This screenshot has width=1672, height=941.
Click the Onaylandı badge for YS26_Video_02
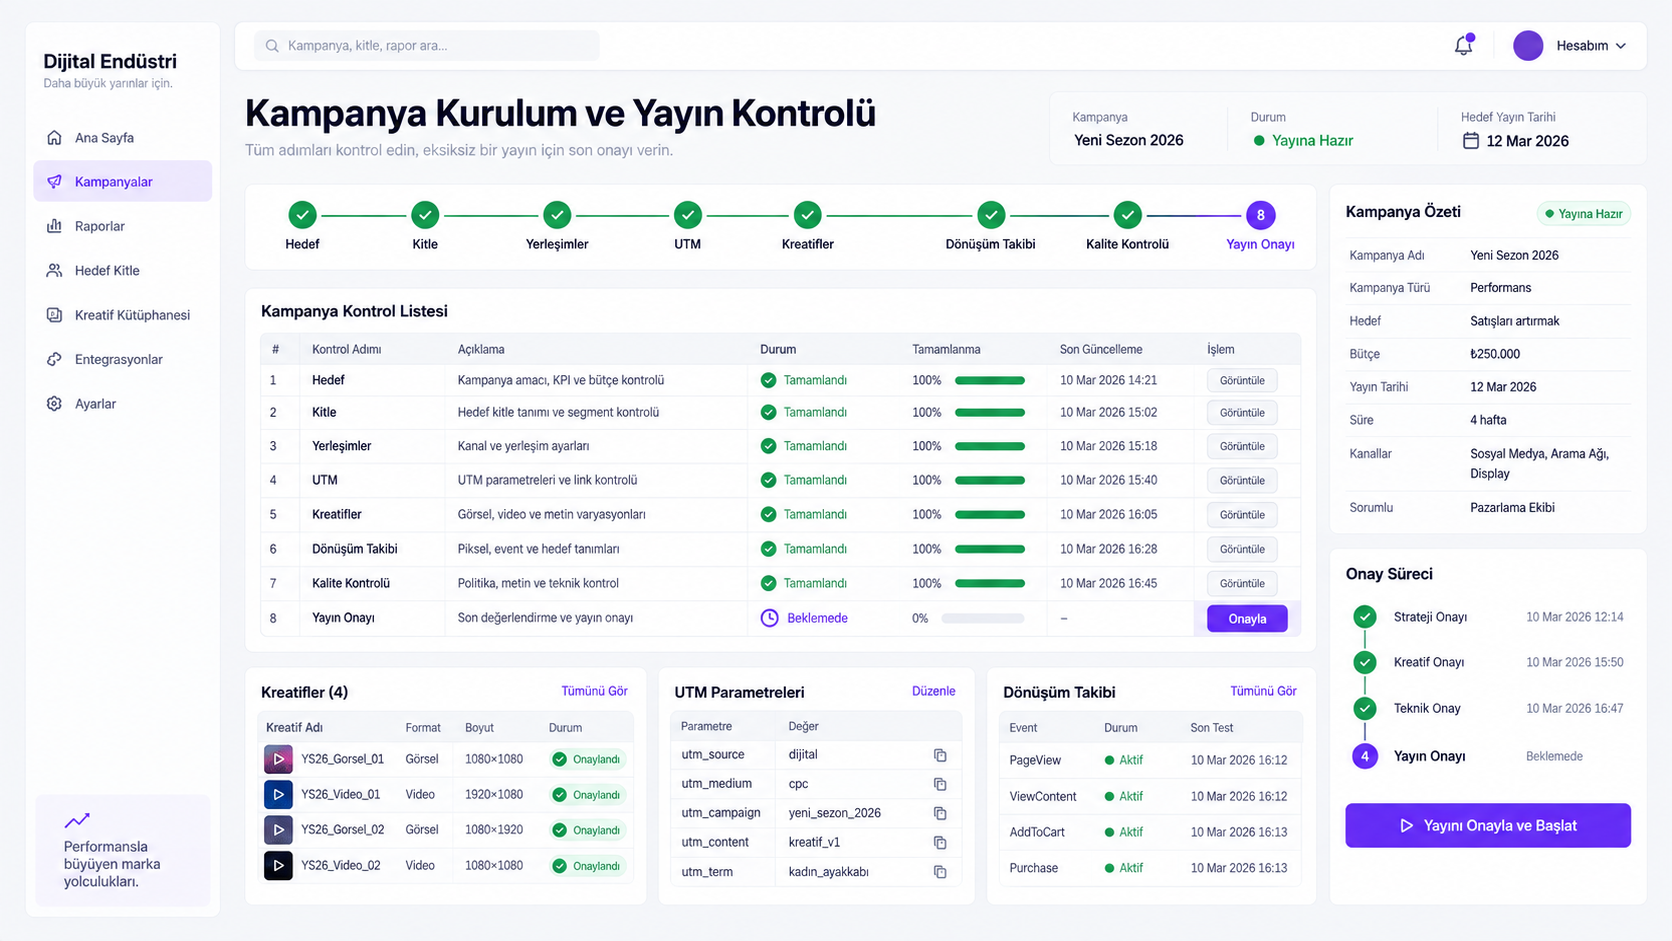tap(587, 866)
